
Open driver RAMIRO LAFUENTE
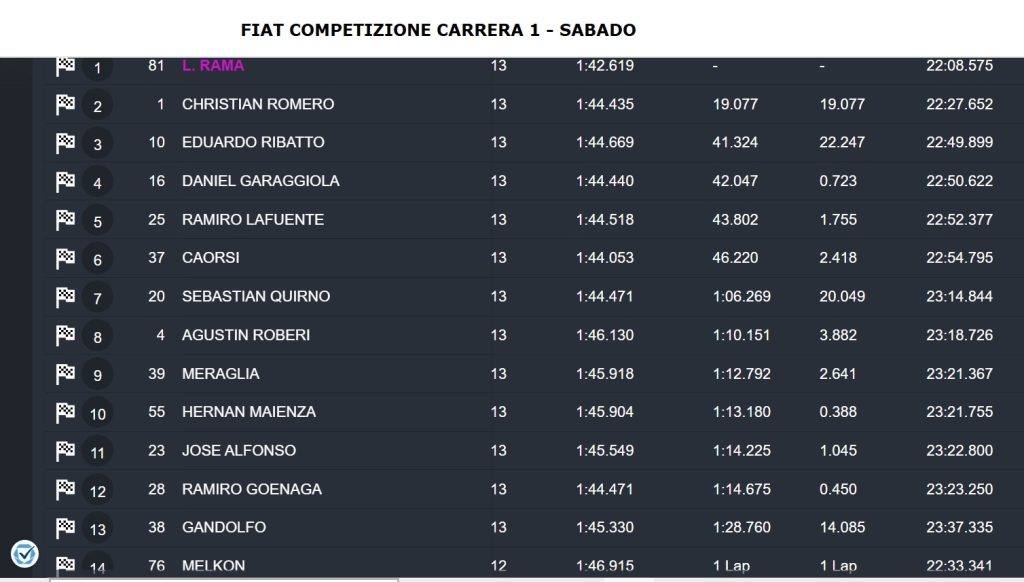[x=253, y=220]
